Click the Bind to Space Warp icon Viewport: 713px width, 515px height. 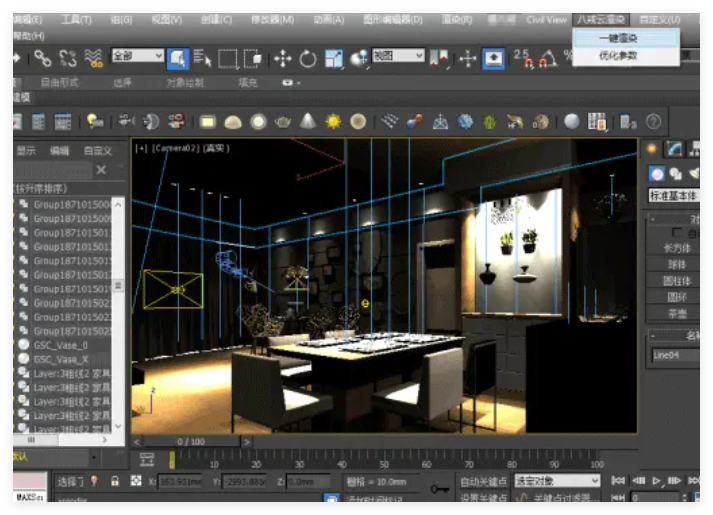94,59
